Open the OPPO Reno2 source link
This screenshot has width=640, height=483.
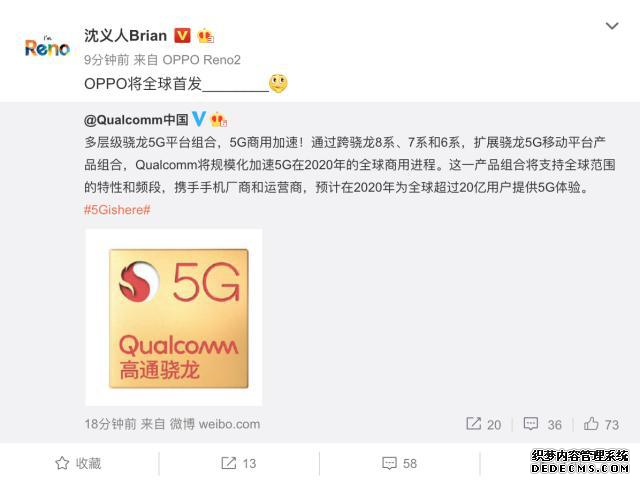point(201,60)
